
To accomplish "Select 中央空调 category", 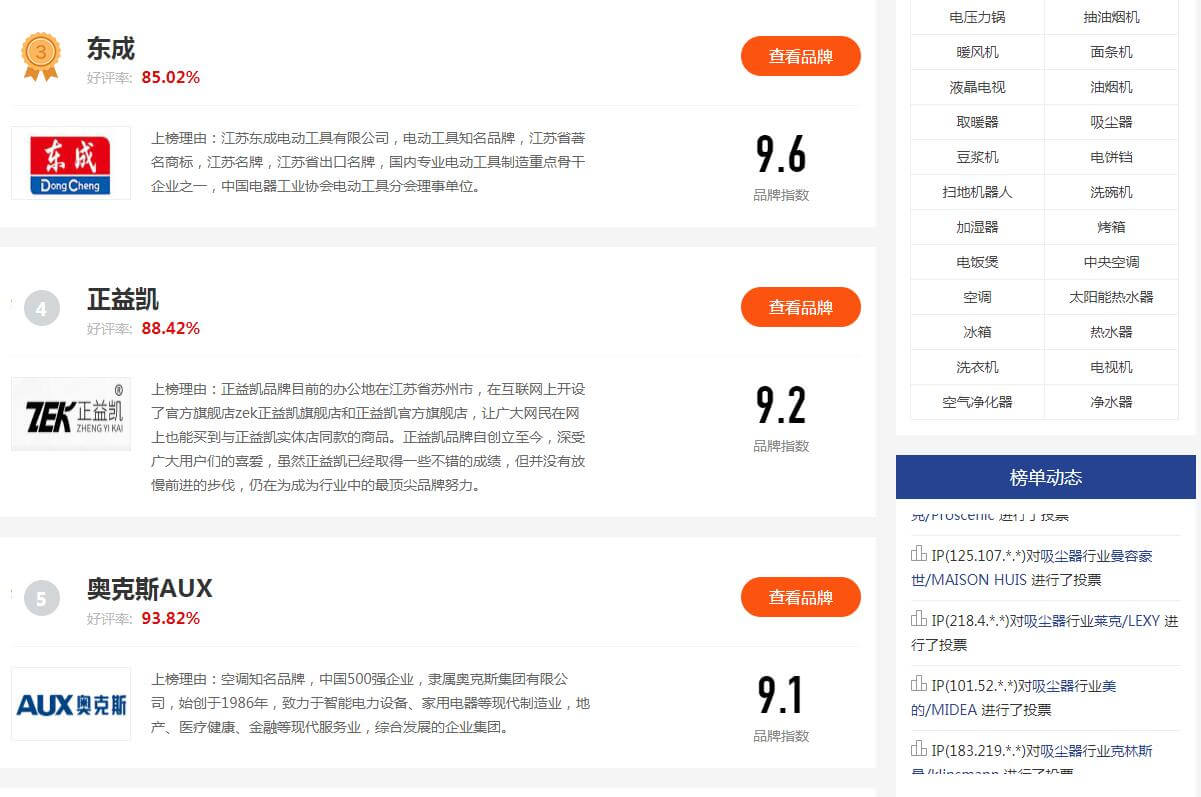I will pos(1111,262).
